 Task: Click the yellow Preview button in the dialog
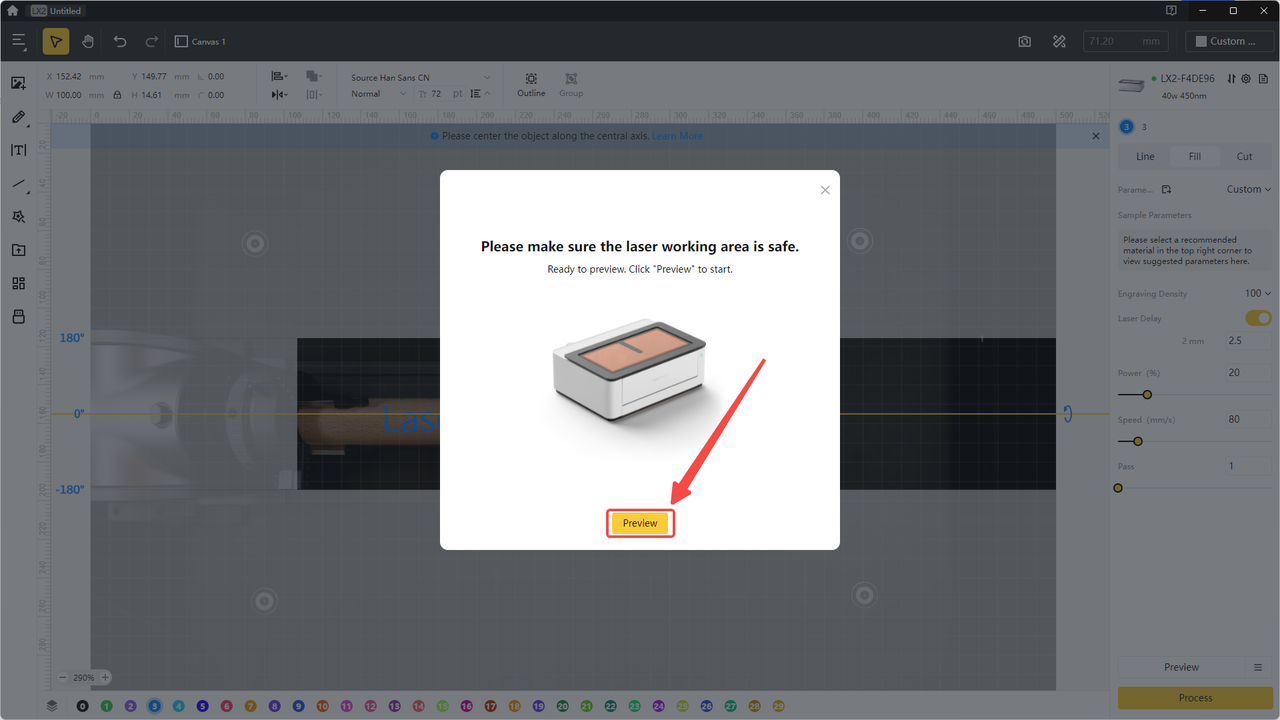(x=640, y=523)
